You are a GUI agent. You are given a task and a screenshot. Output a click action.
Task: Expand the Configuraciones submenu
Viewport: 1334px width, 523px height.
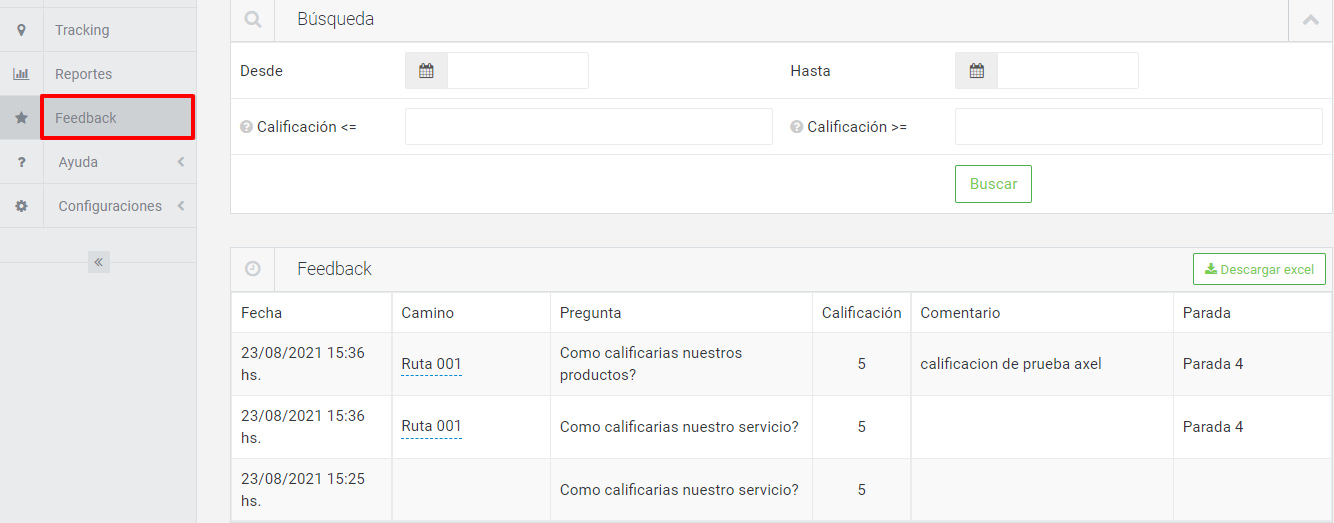click(181, 206)
